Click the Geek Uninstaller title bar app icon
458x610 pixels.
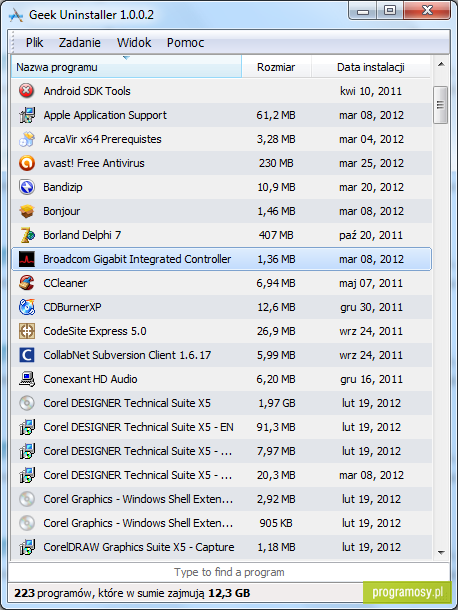[16, 15]
